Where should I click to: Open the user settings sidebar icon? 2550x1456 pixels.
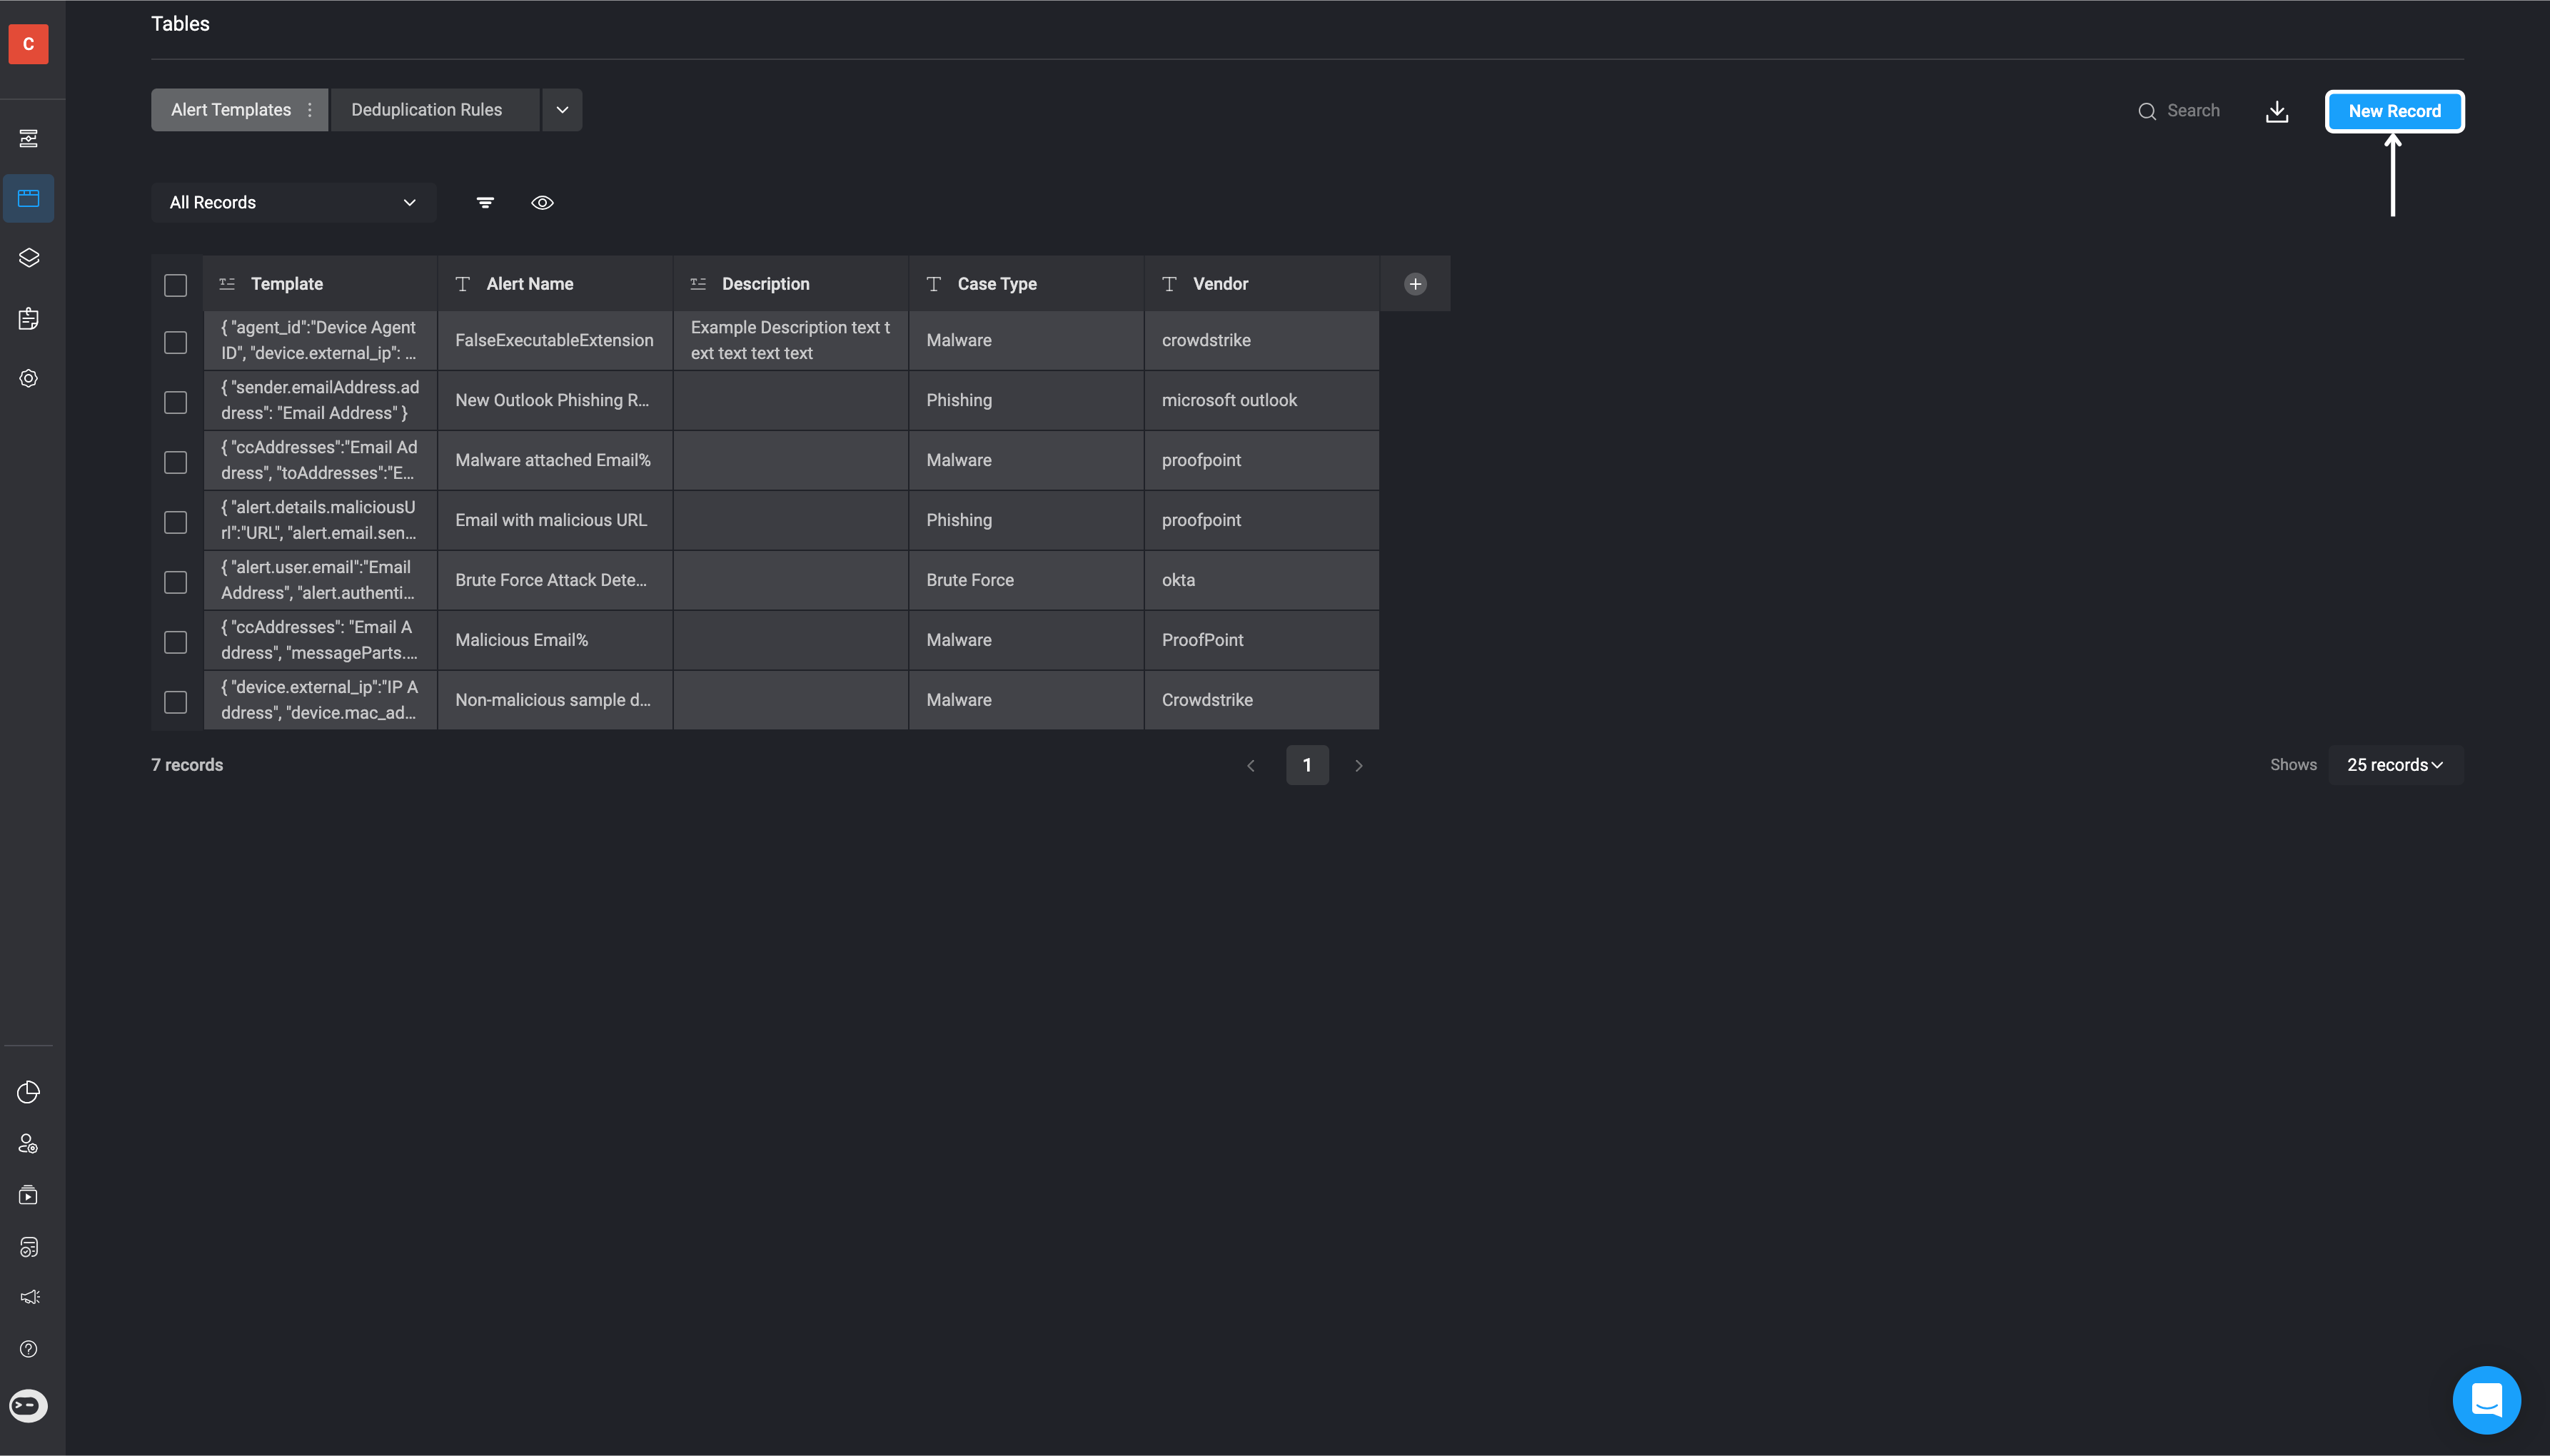pyautogui.click(x=29, y=1144)
